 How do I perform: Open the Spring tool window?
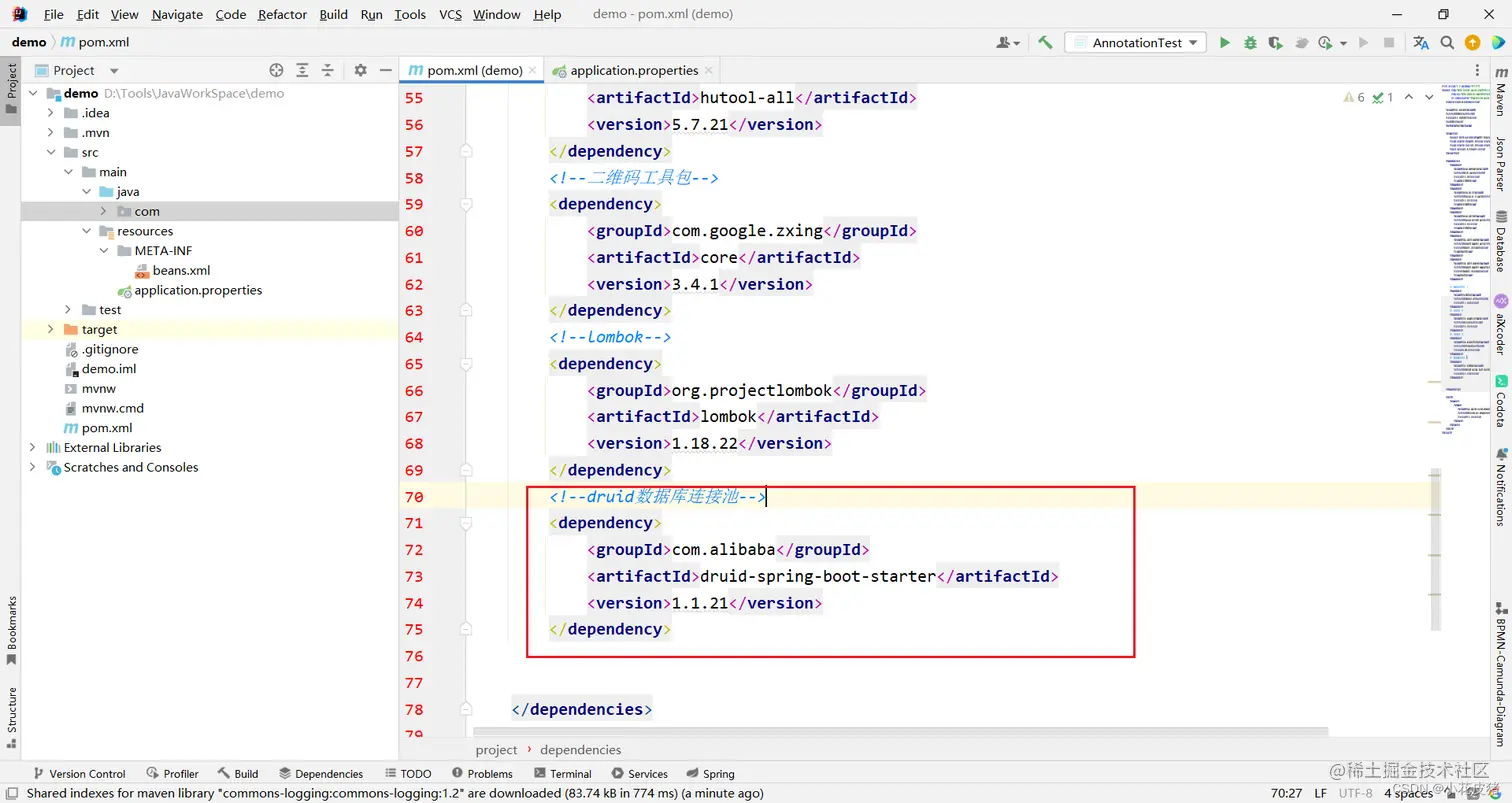(709, 773)
